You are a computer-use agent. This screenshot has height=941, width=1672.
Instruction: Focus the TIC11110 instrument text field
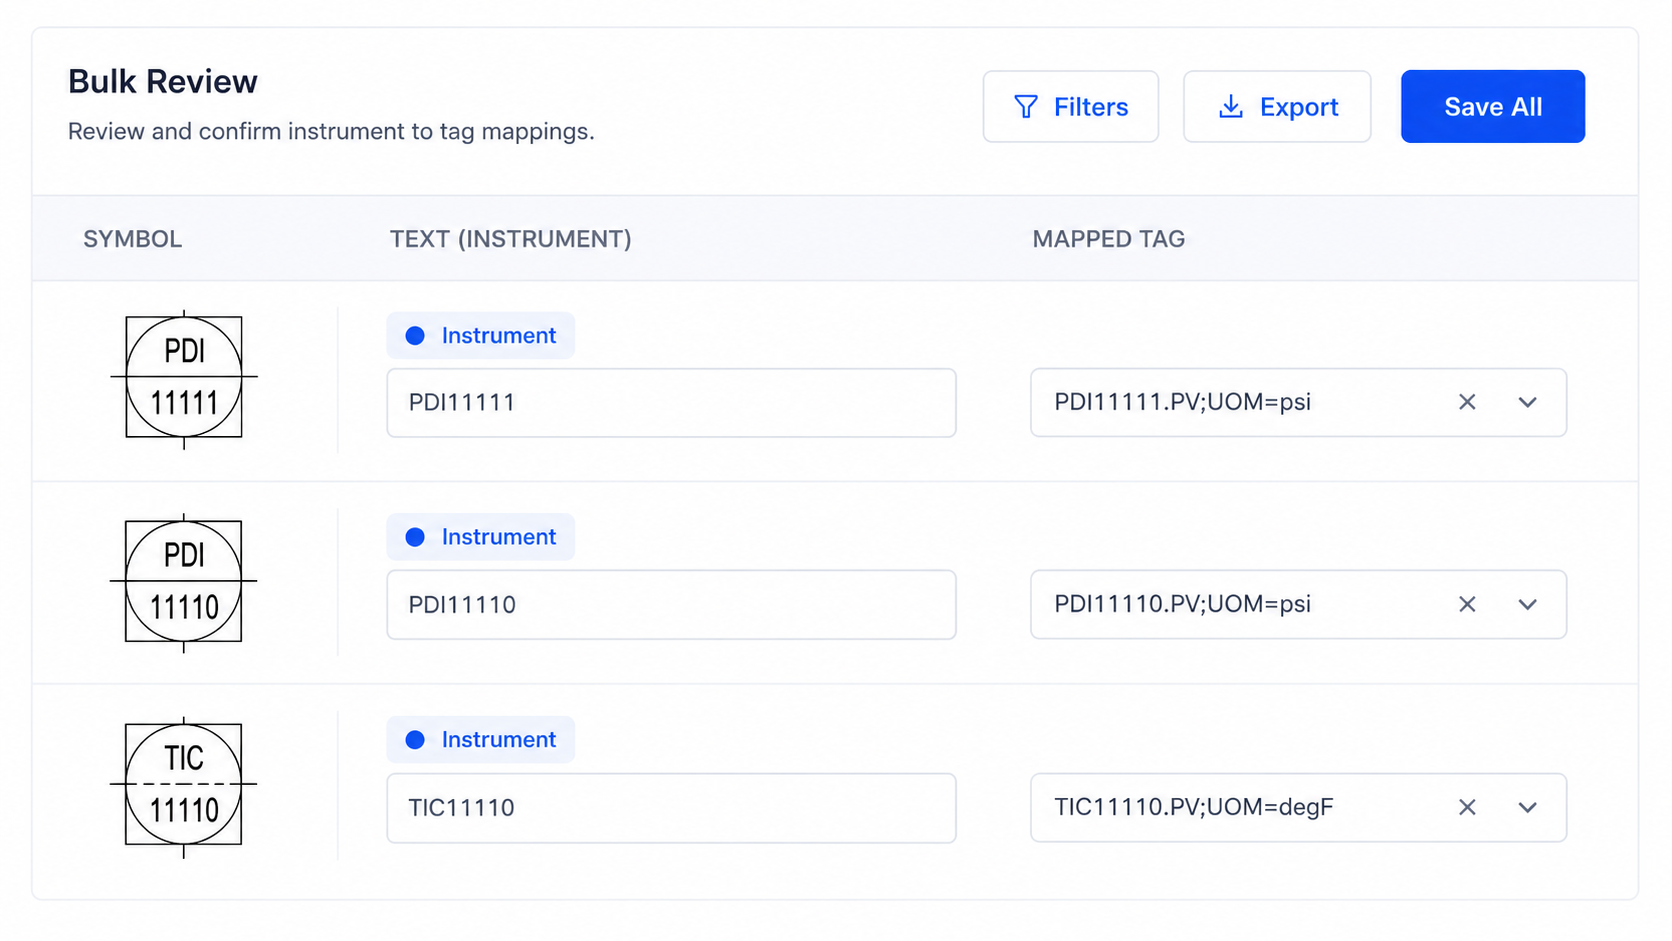coord(671,807)
